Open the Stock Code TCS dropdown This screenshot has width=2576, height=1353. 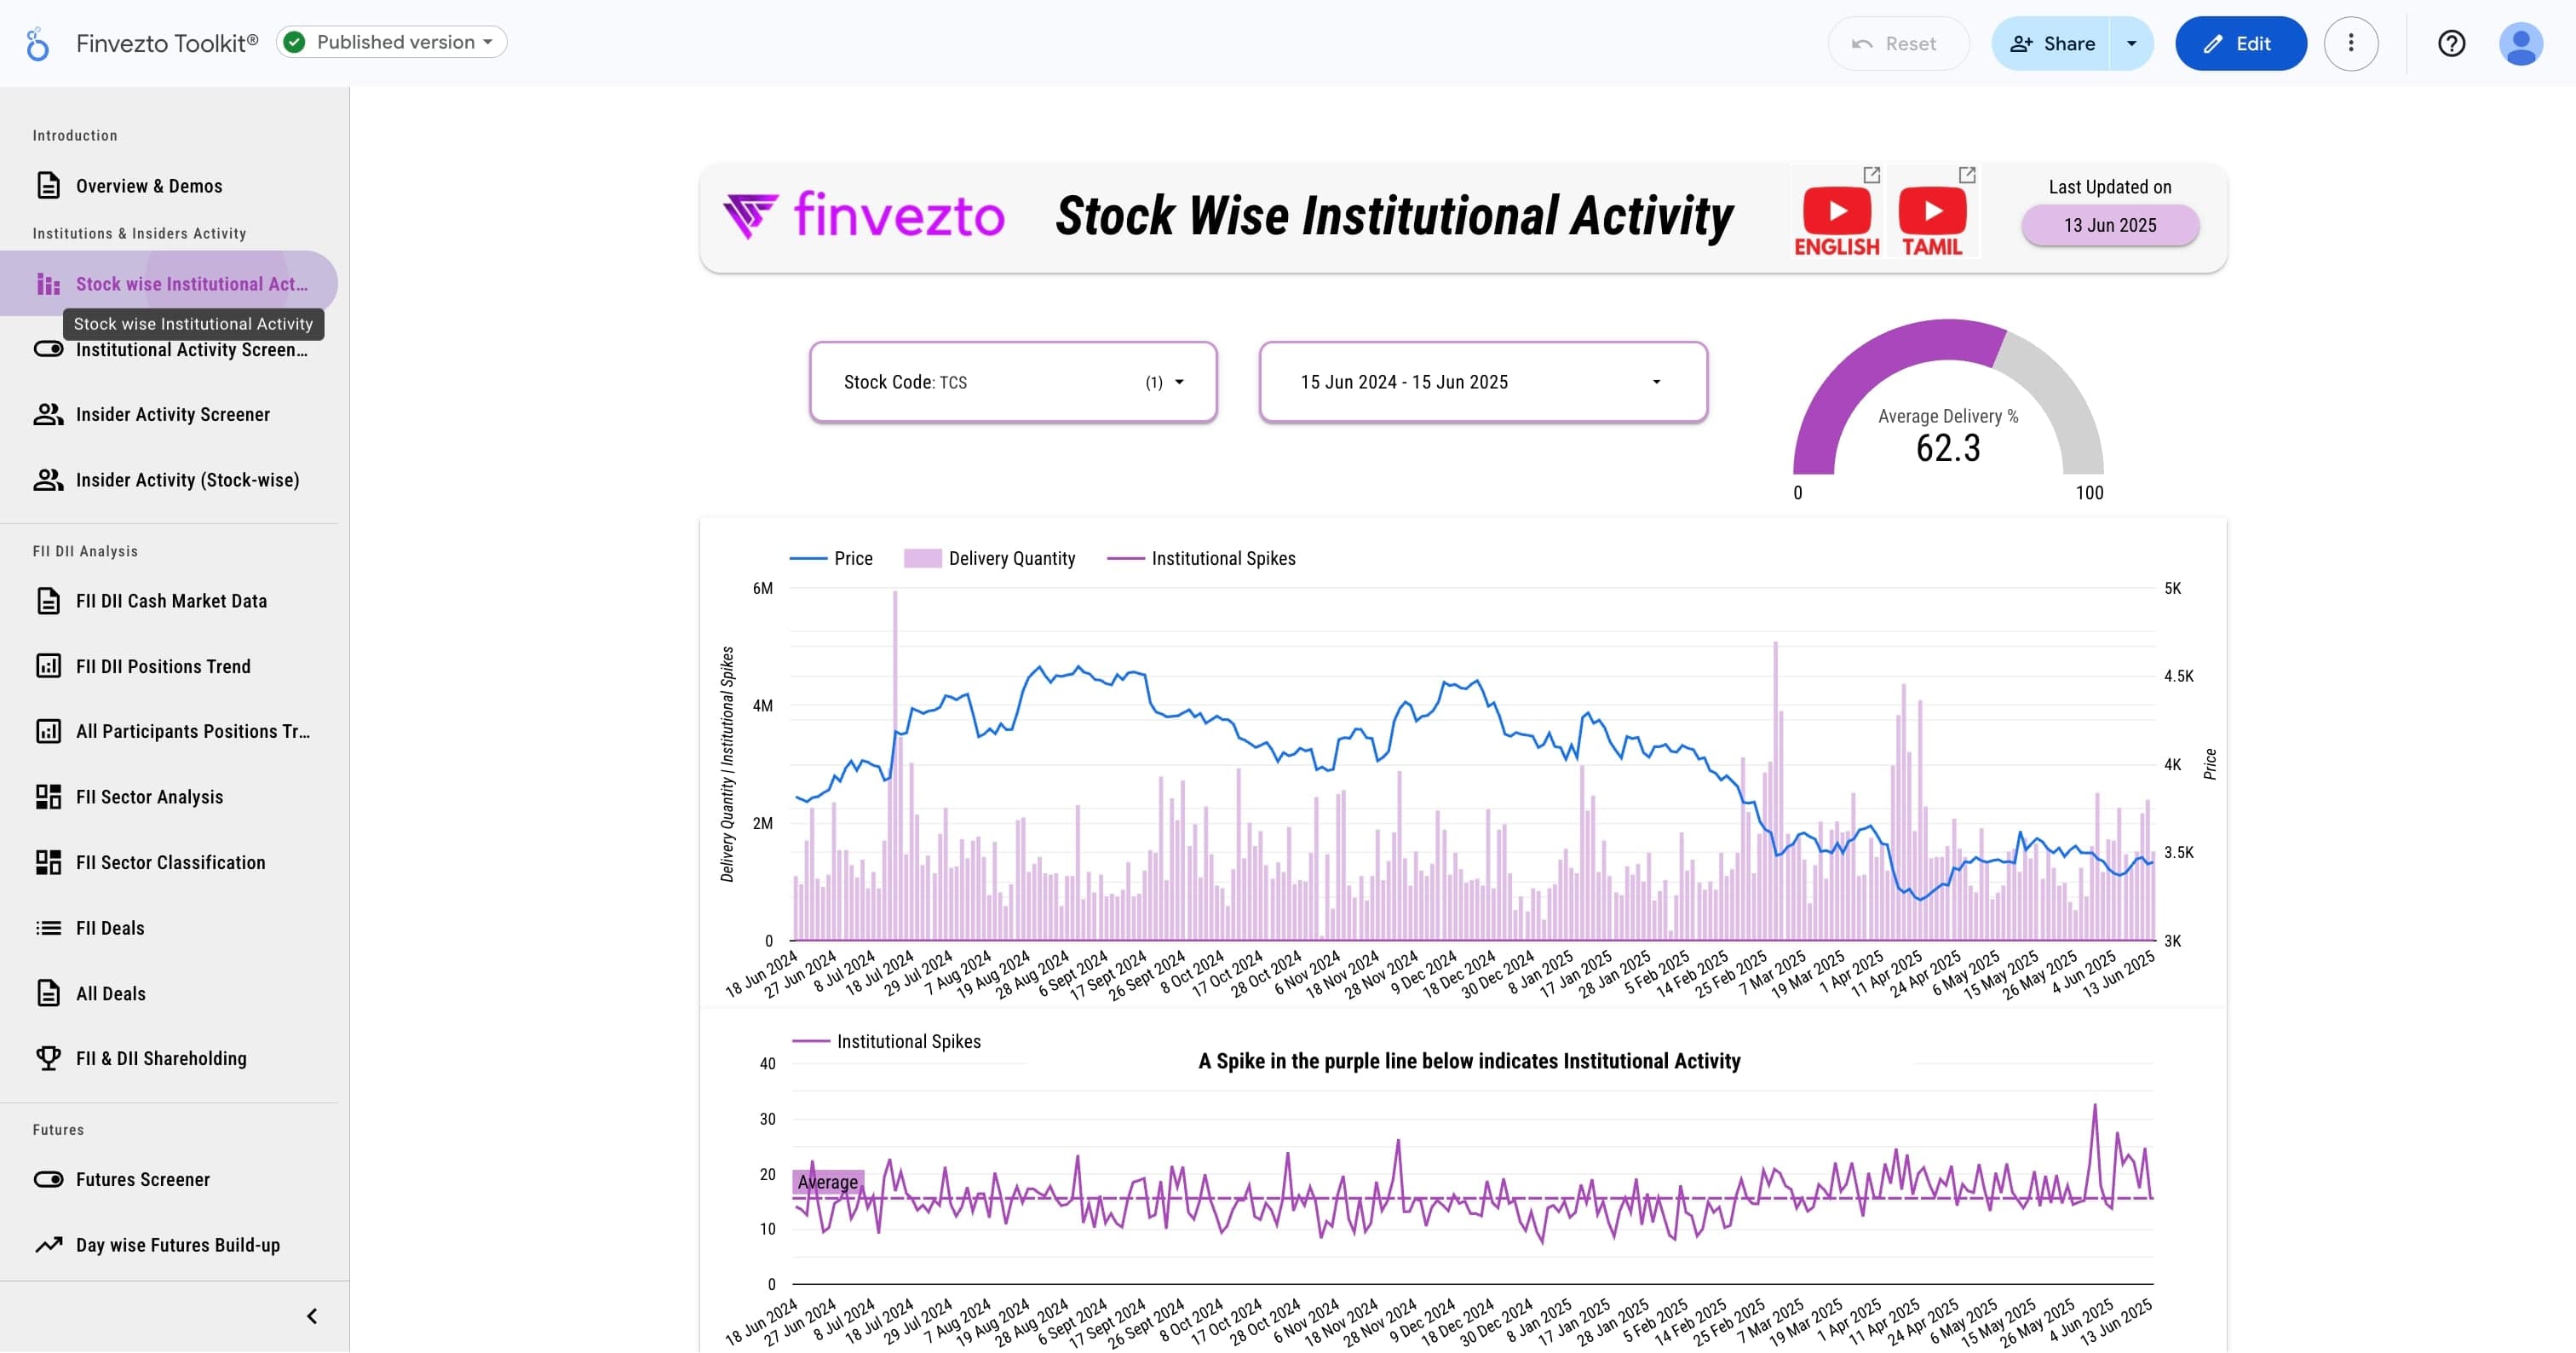point(1013,383)
